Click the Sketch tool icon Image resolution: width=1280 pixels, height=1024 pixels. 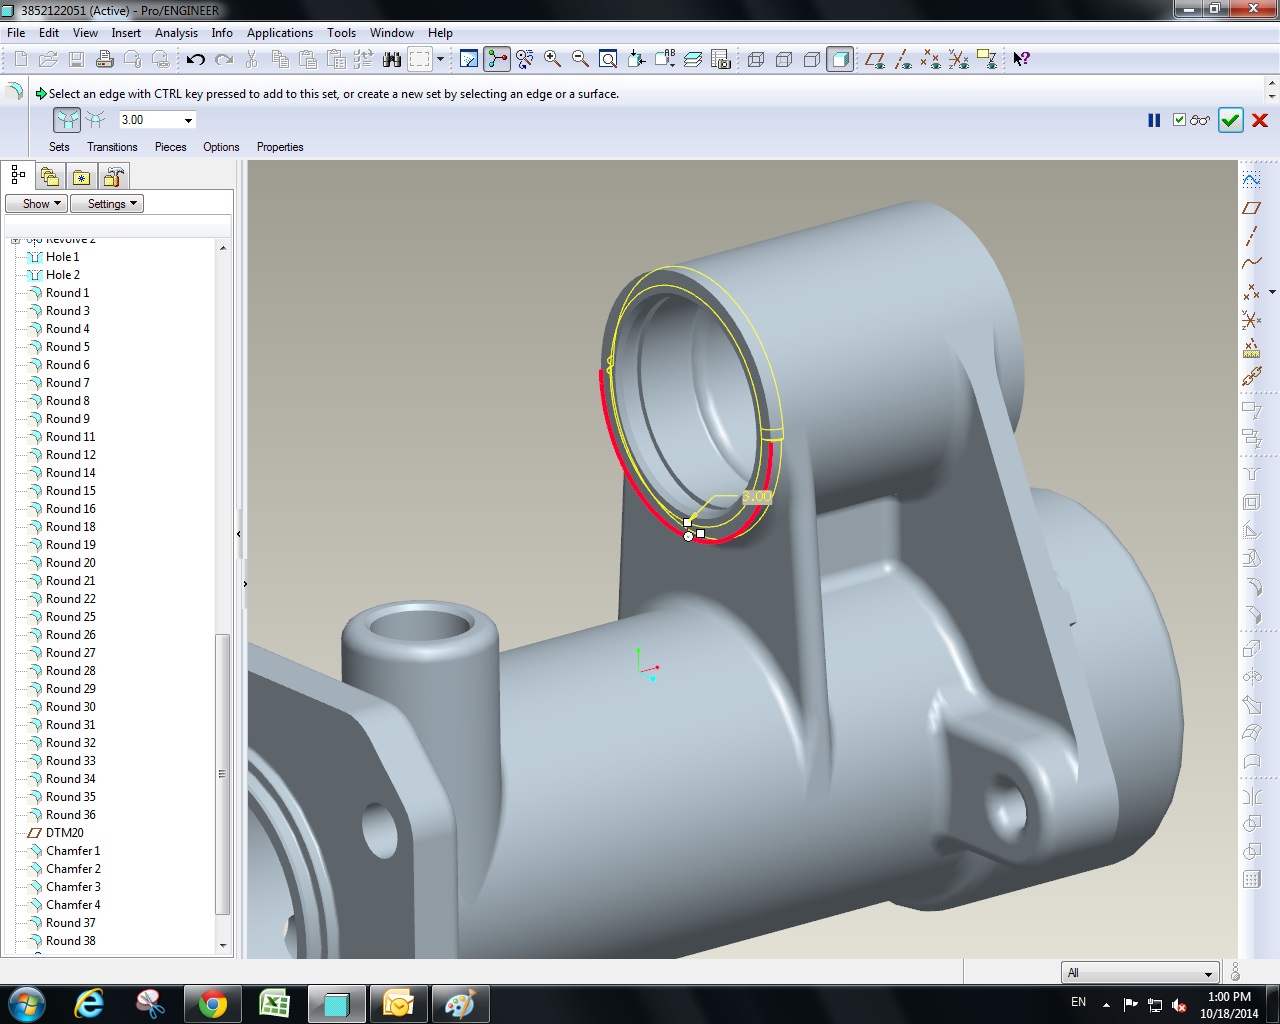1251,180
